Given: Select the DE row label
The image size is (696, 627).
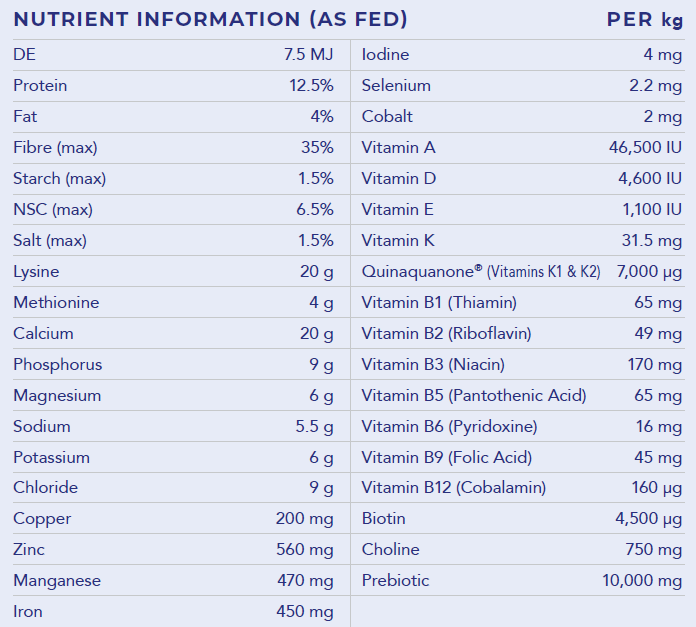Looking at the screenshot, I should click(25, 55).
